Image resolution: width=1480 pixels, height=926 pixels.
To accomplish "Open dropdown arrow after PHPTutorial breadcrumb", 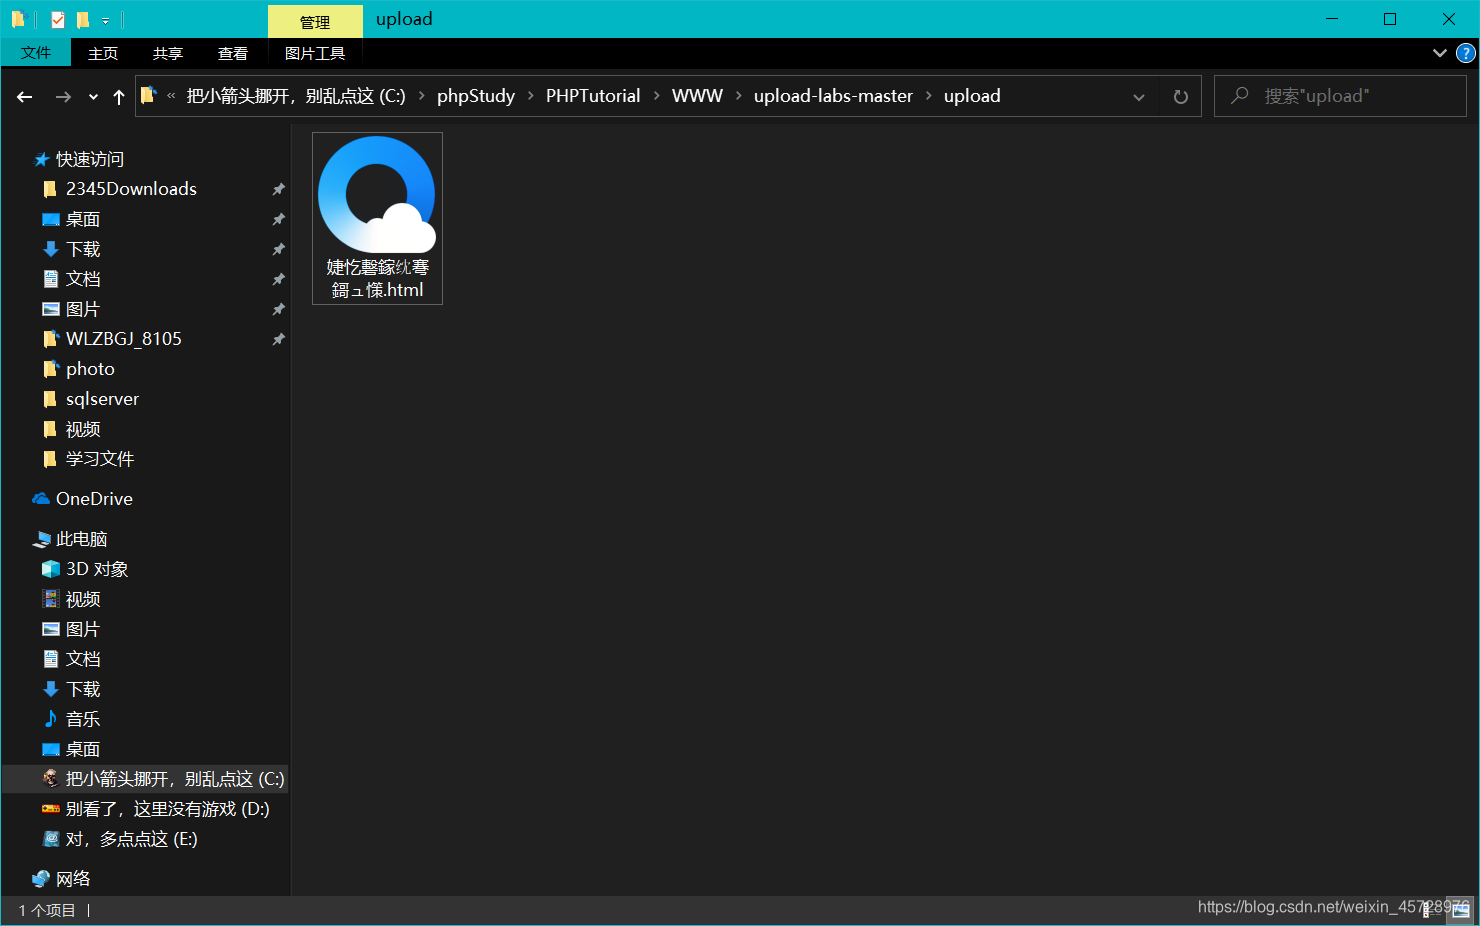I will tap(657, 96).
